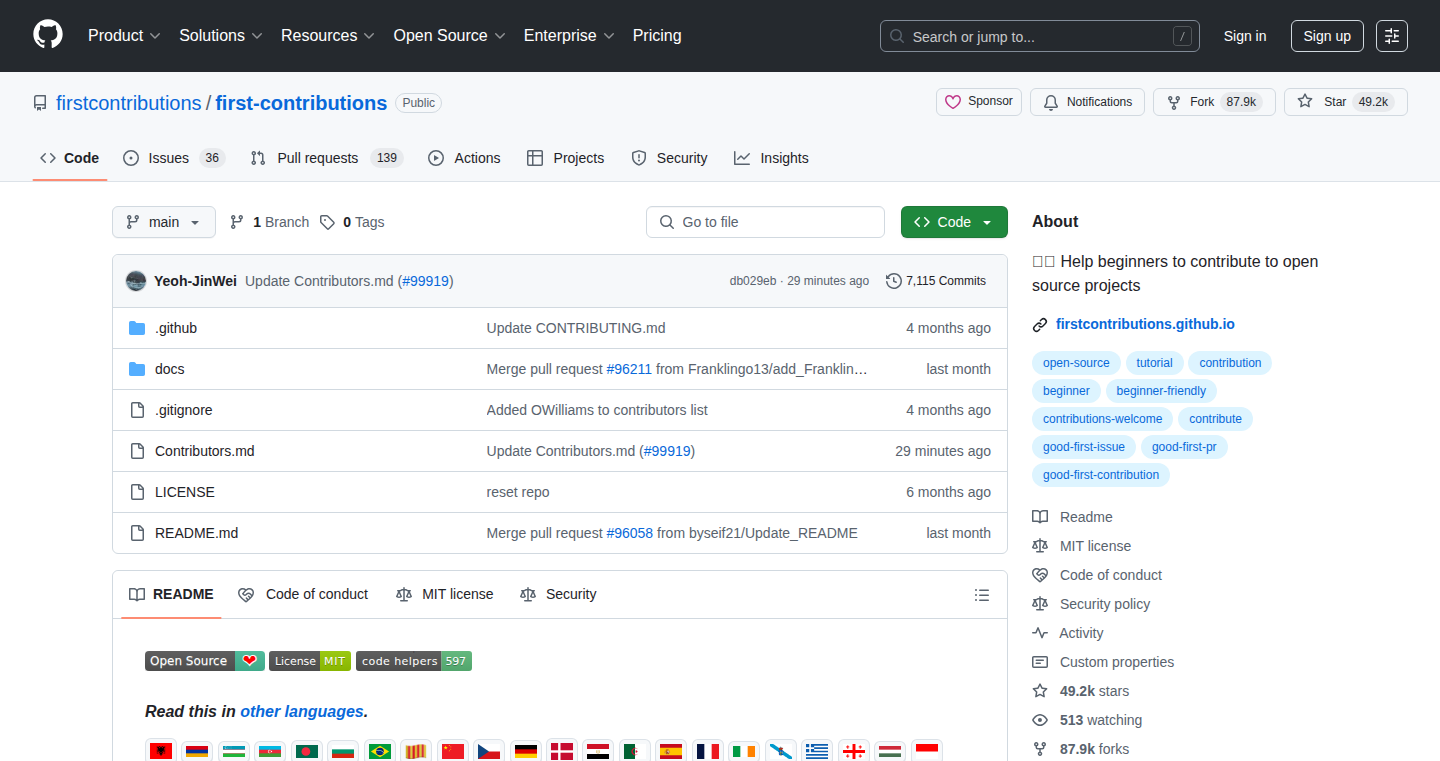Image resolution: width=1440 pixels, height=761 pixels.
Task: Click the Sponsor heart button
Action: click(x=979, y=102)
